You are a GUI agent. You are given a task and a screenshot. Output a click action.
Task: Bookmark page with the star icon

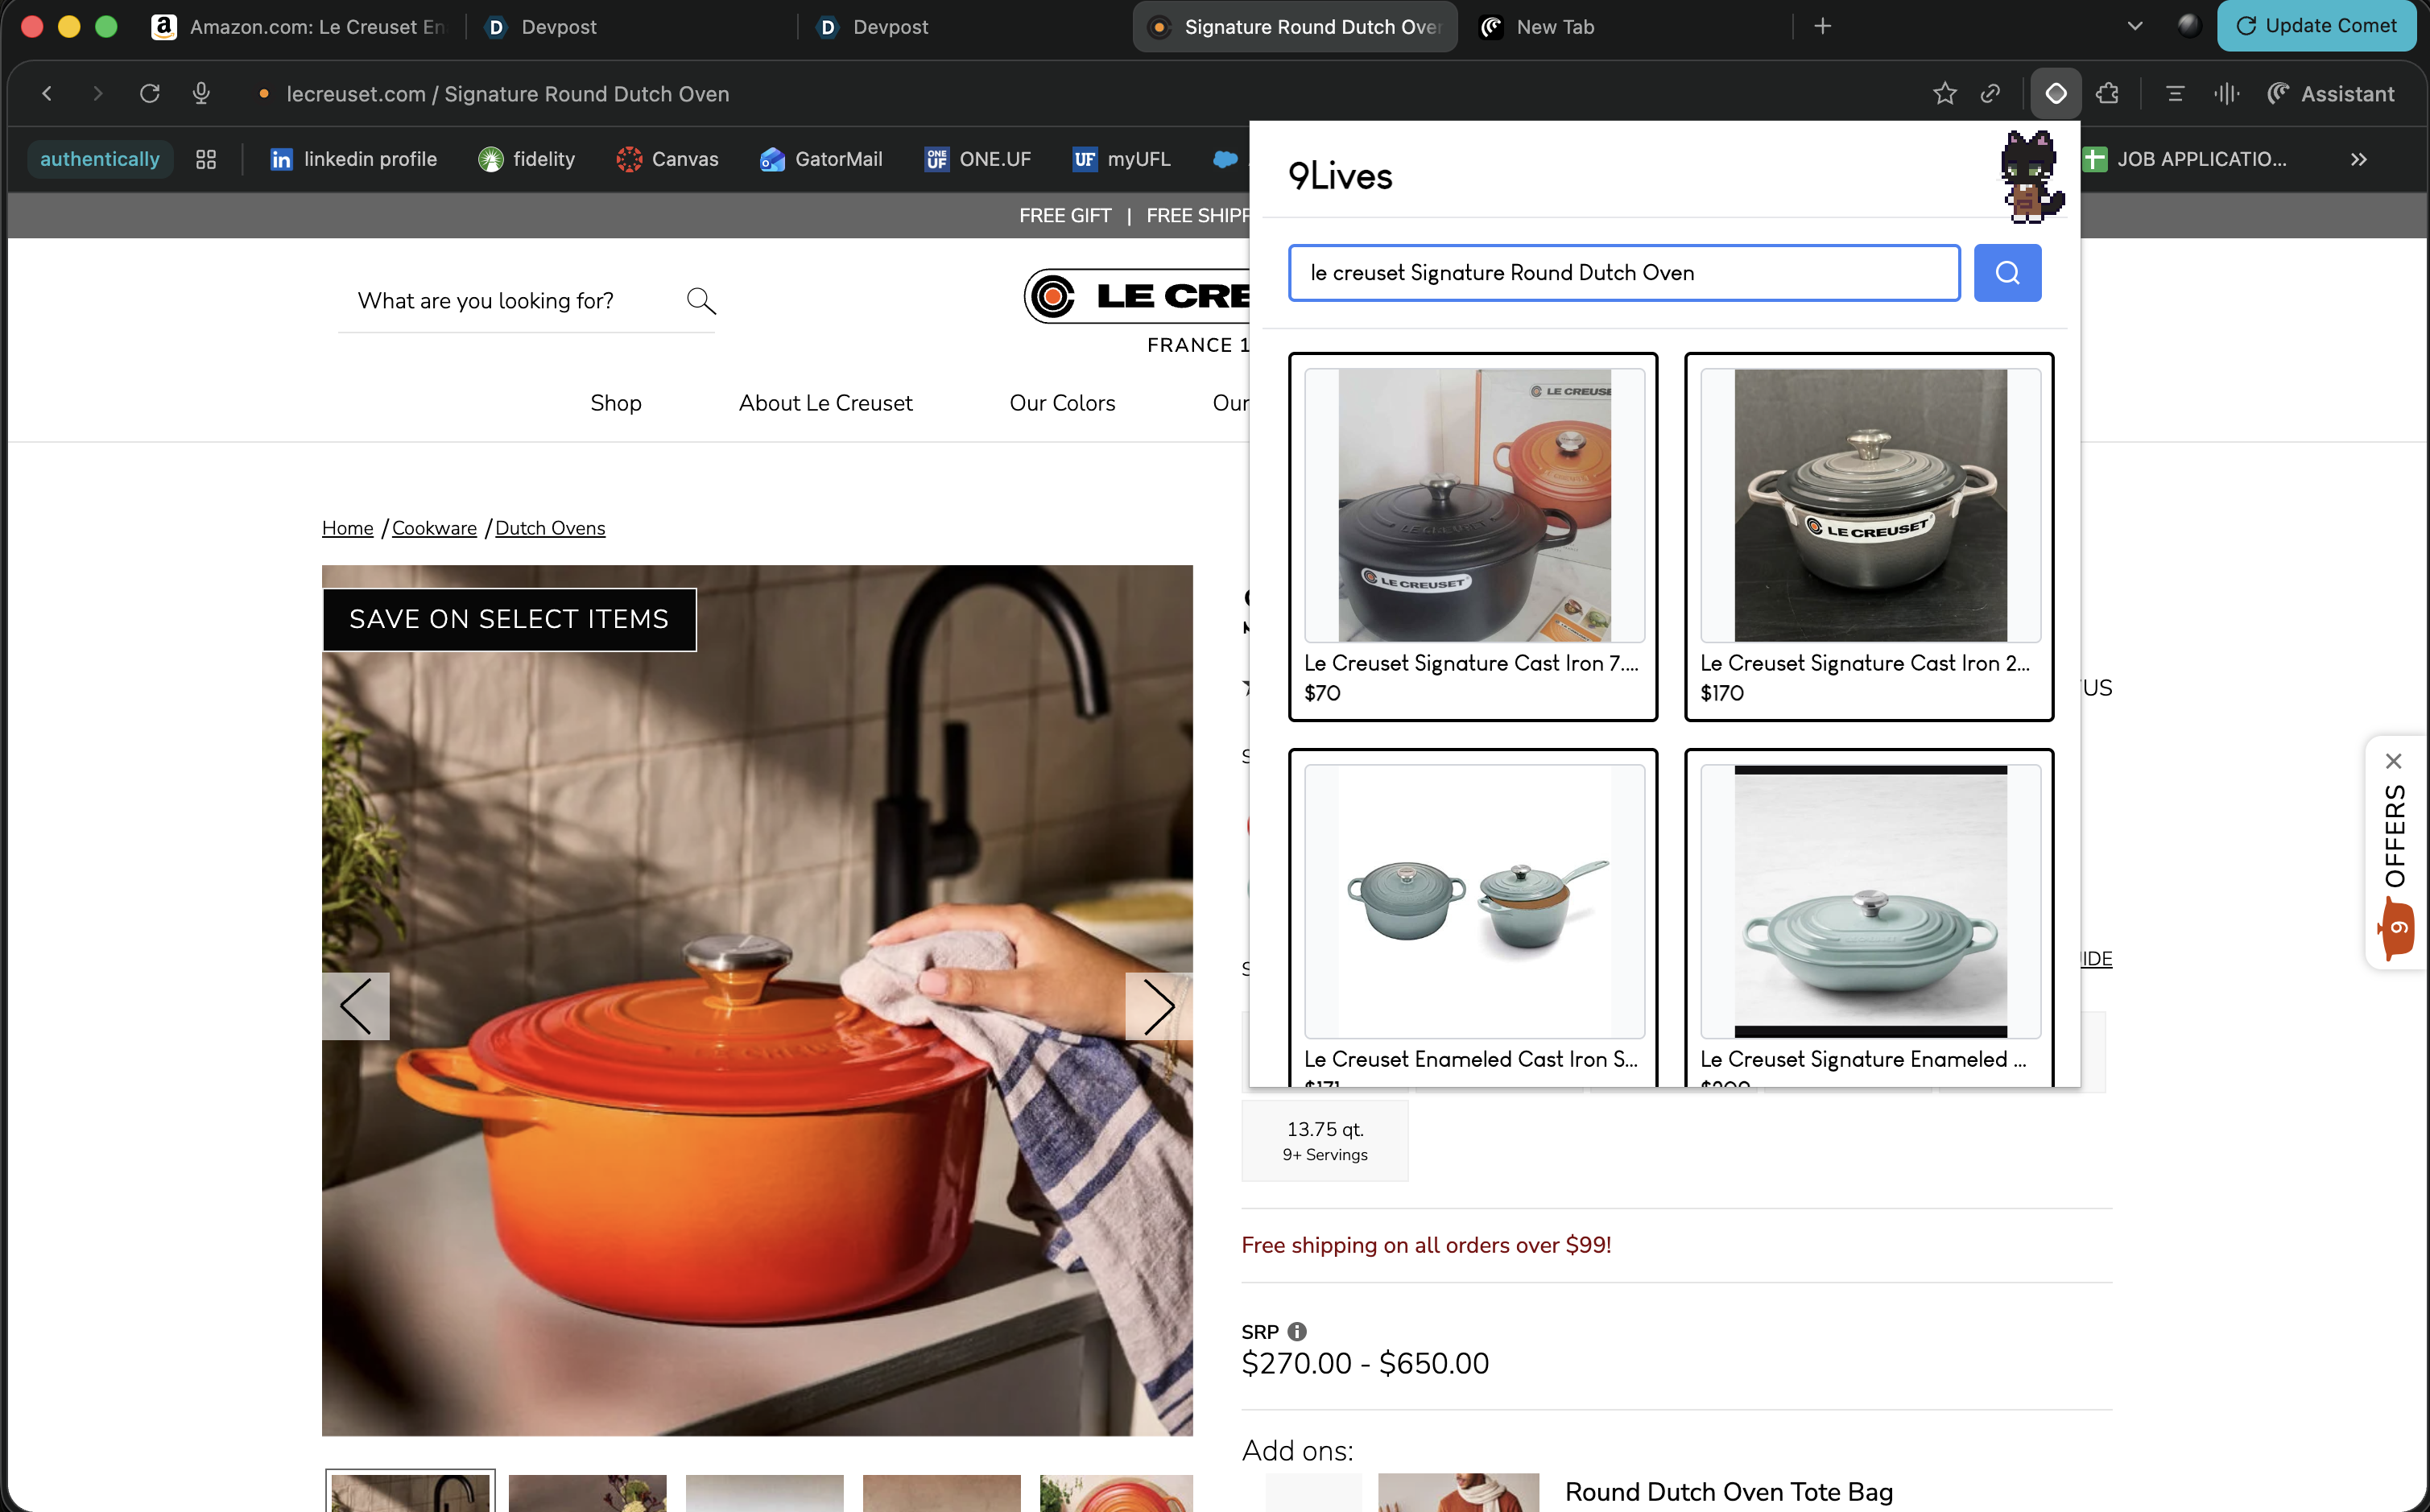[1944, 93]
